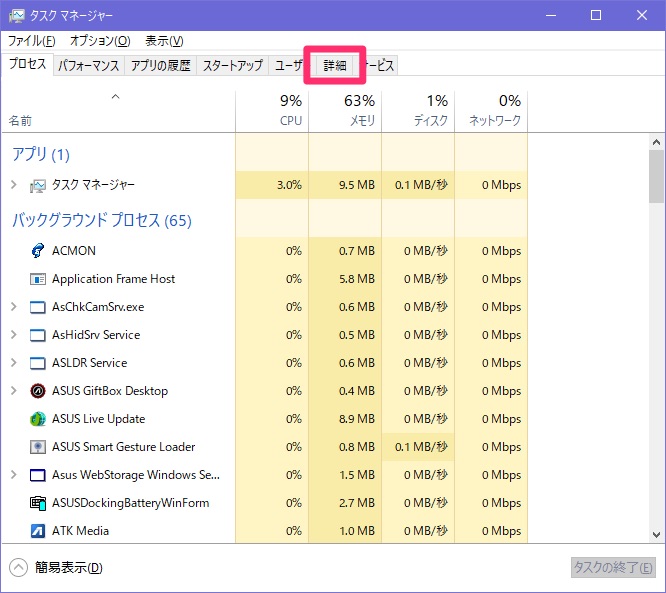This screenshot has height=593, width=666.
Task: Sort processes by ネットワーク column header
Action: click(491, 112)
